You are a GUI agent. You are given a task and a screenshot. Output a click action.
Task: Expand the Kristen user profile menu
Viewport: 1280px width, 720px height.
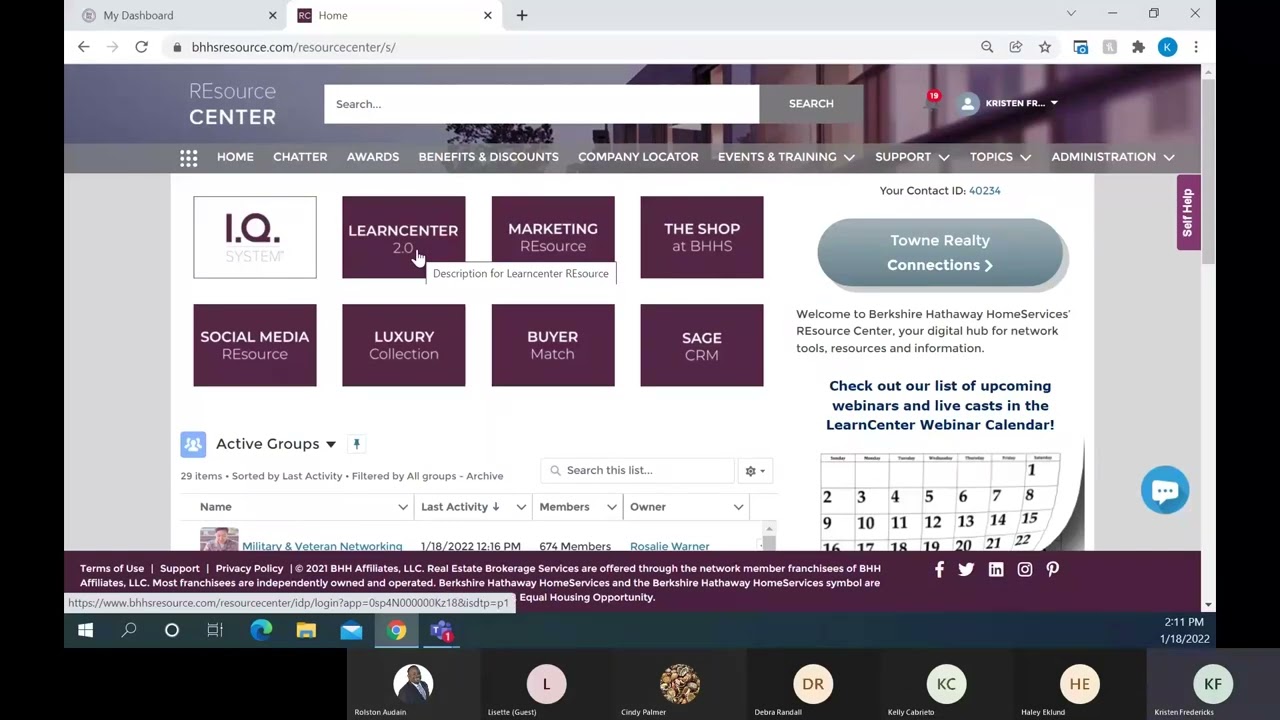click(x=1054, y=103)
